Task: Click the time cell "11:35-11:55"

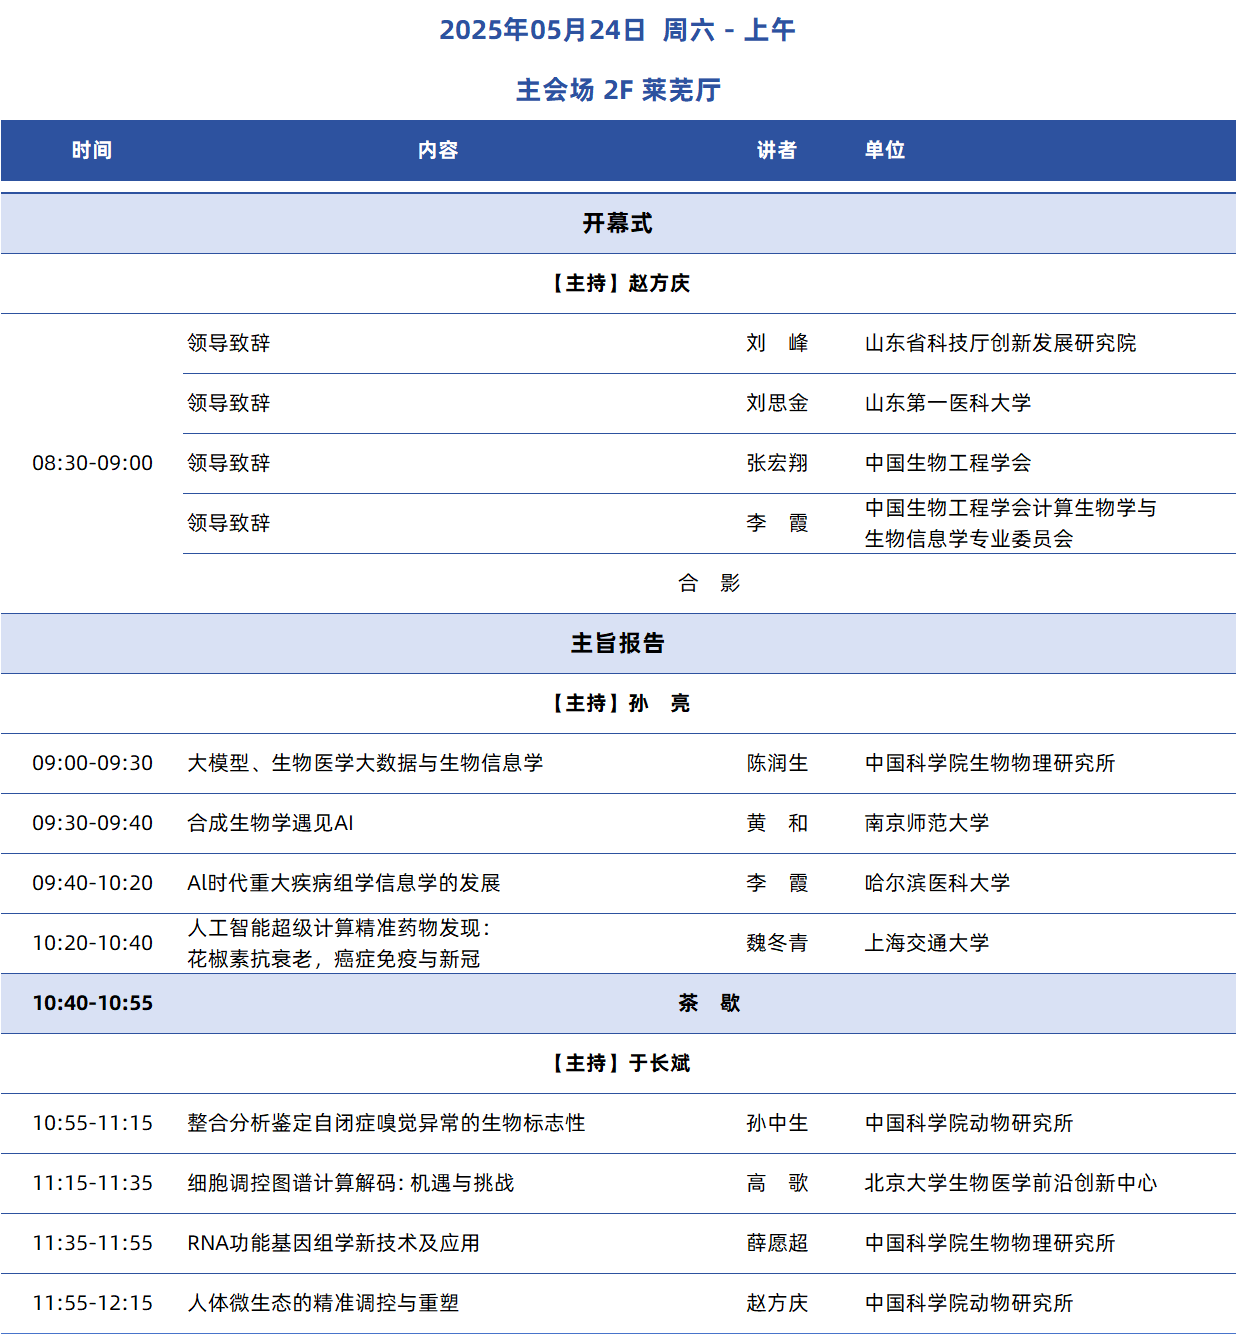Action: (93, 1243)
